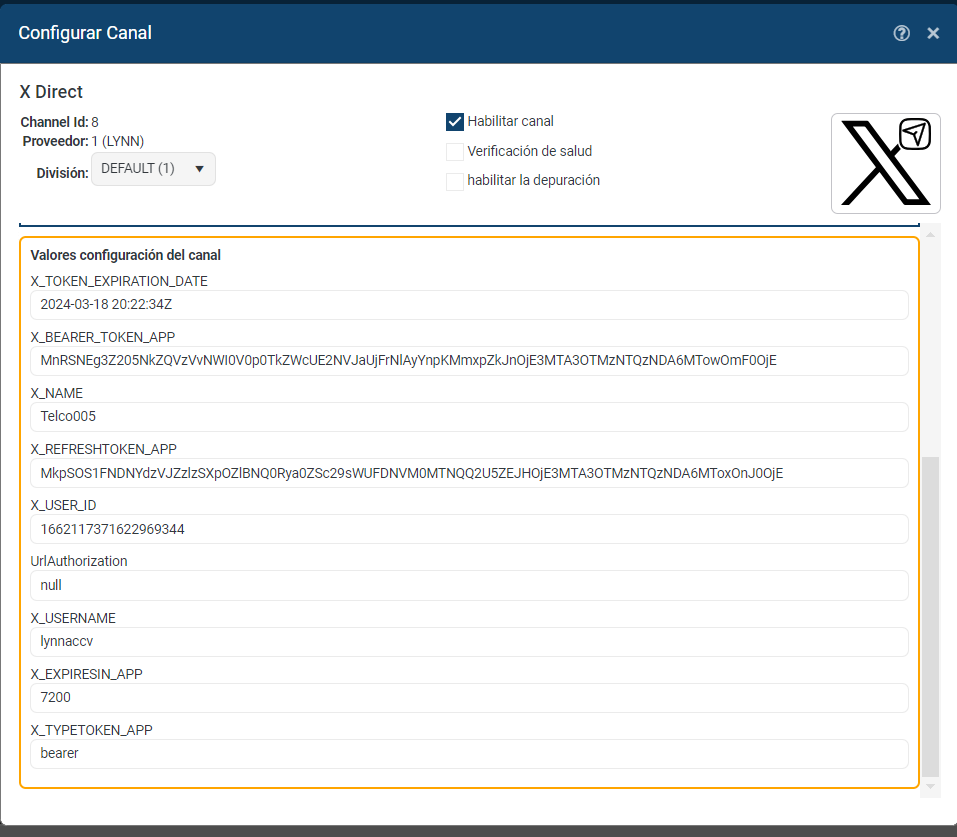Viewport: 957px width, 837px height.
Task: Toggle the habilitar la depuración checkbox
Action: point(455,181)
